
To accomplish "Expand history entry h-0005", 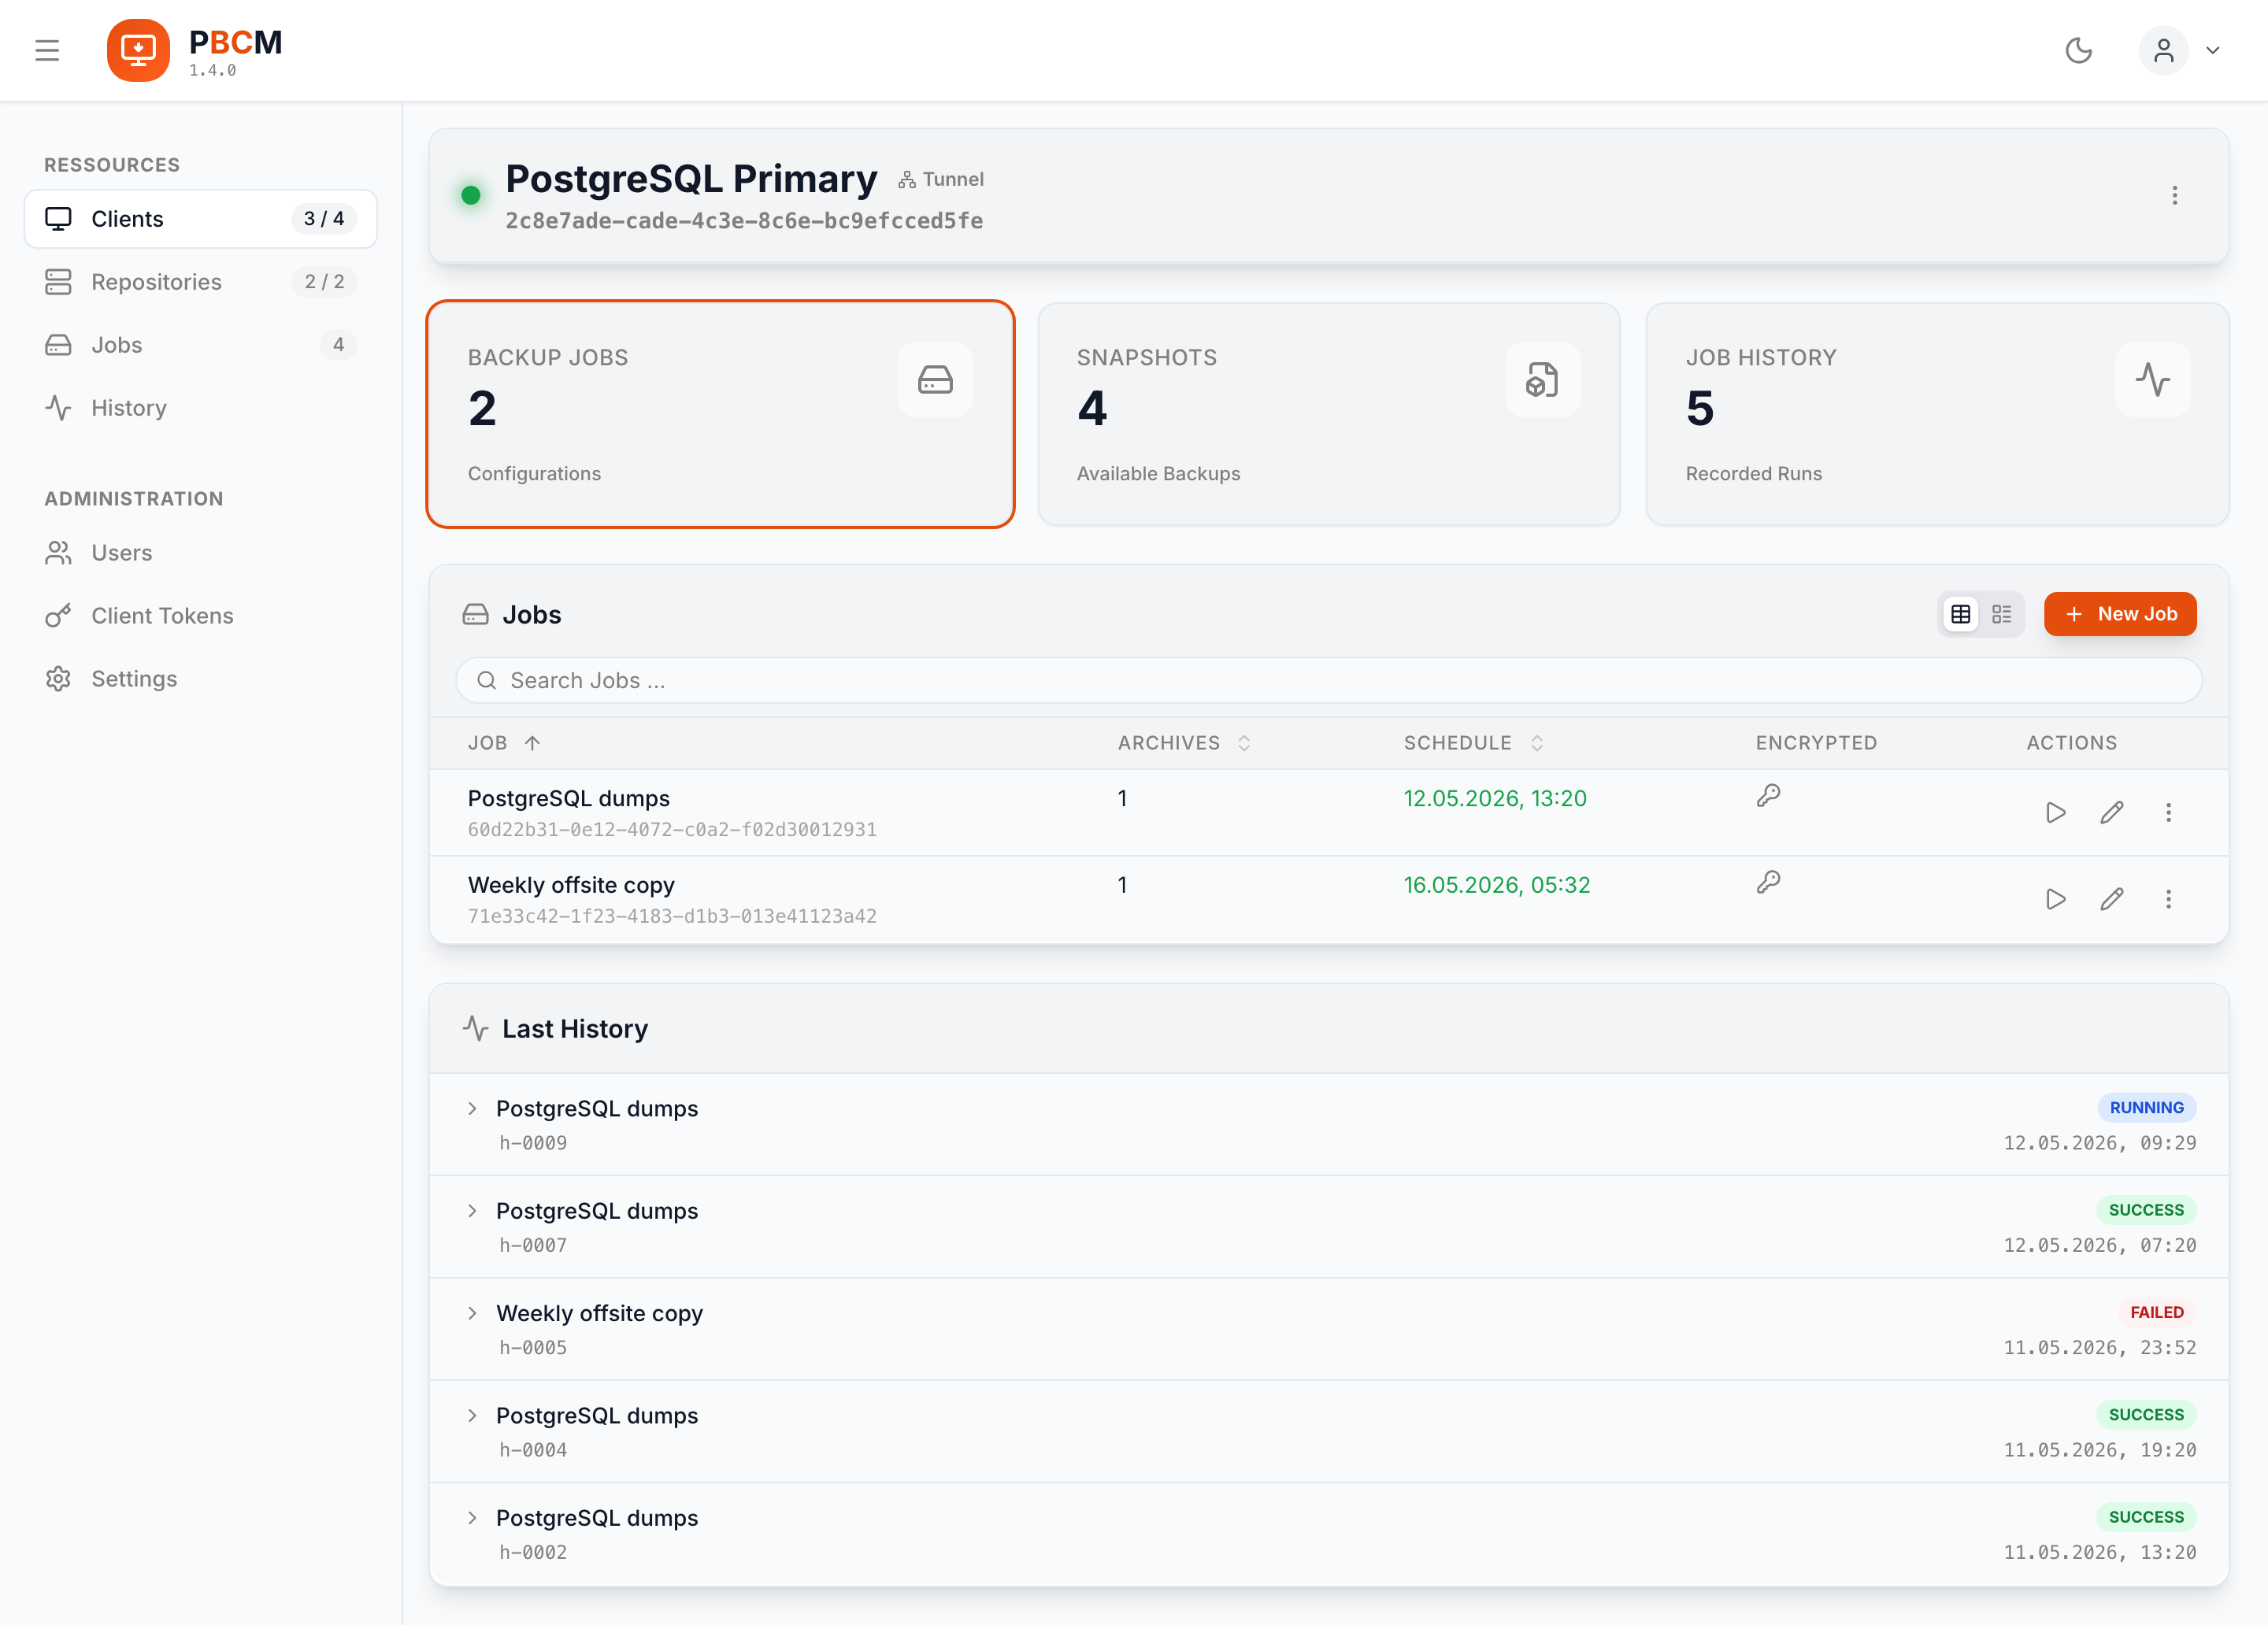I will click(473, 1314).
